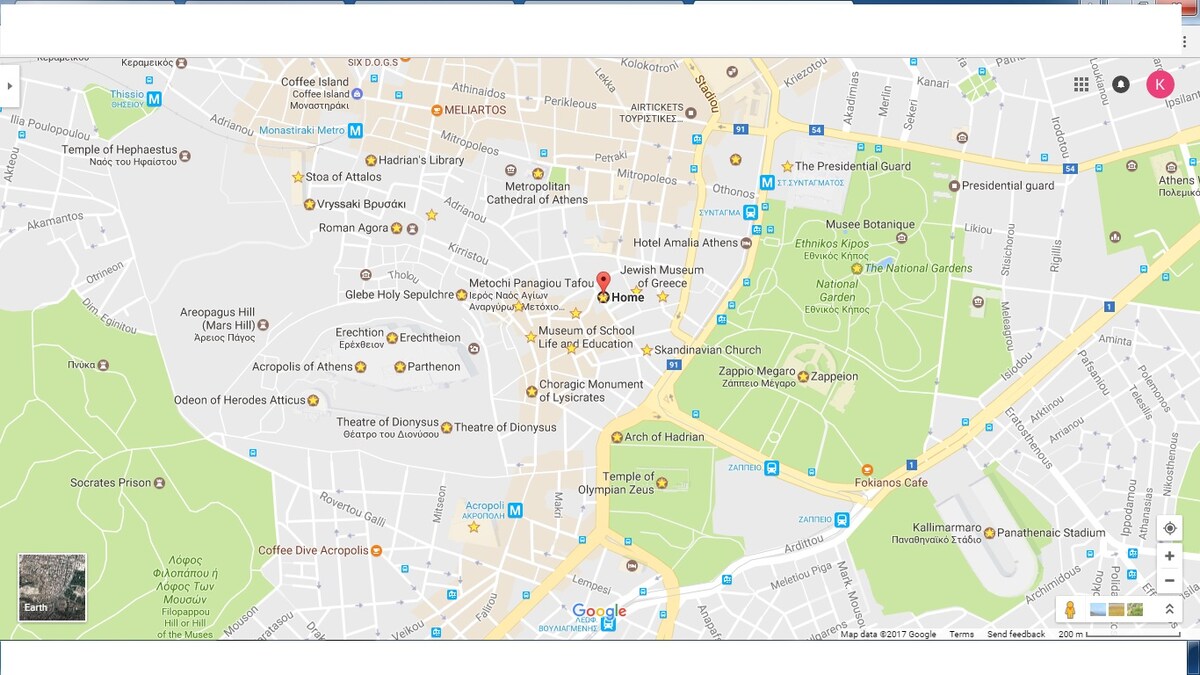Click the Acropolis of Athens label
Image resolution: width=1200 pixels, height=675 pixels.
tap(302, 367)
